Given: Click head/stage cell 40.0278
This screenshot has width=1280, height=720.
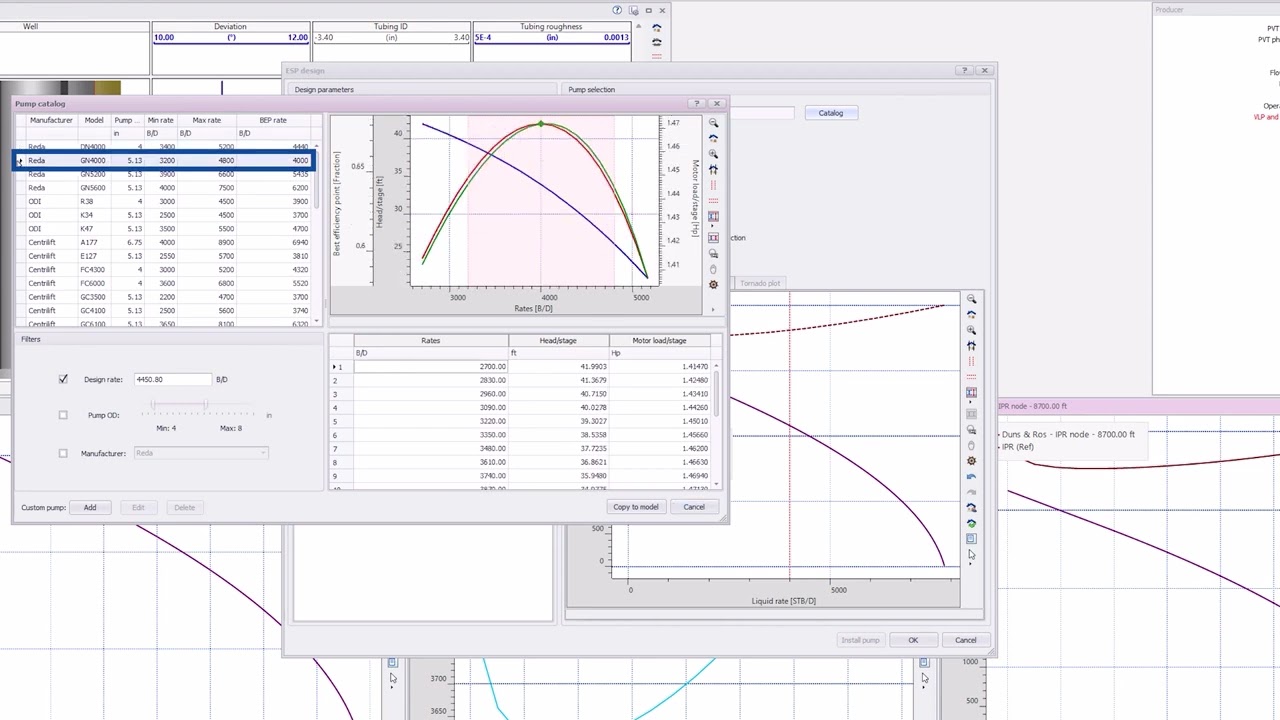Looking at the screenshot, I should pyautogui.click(x=558, y=407).
